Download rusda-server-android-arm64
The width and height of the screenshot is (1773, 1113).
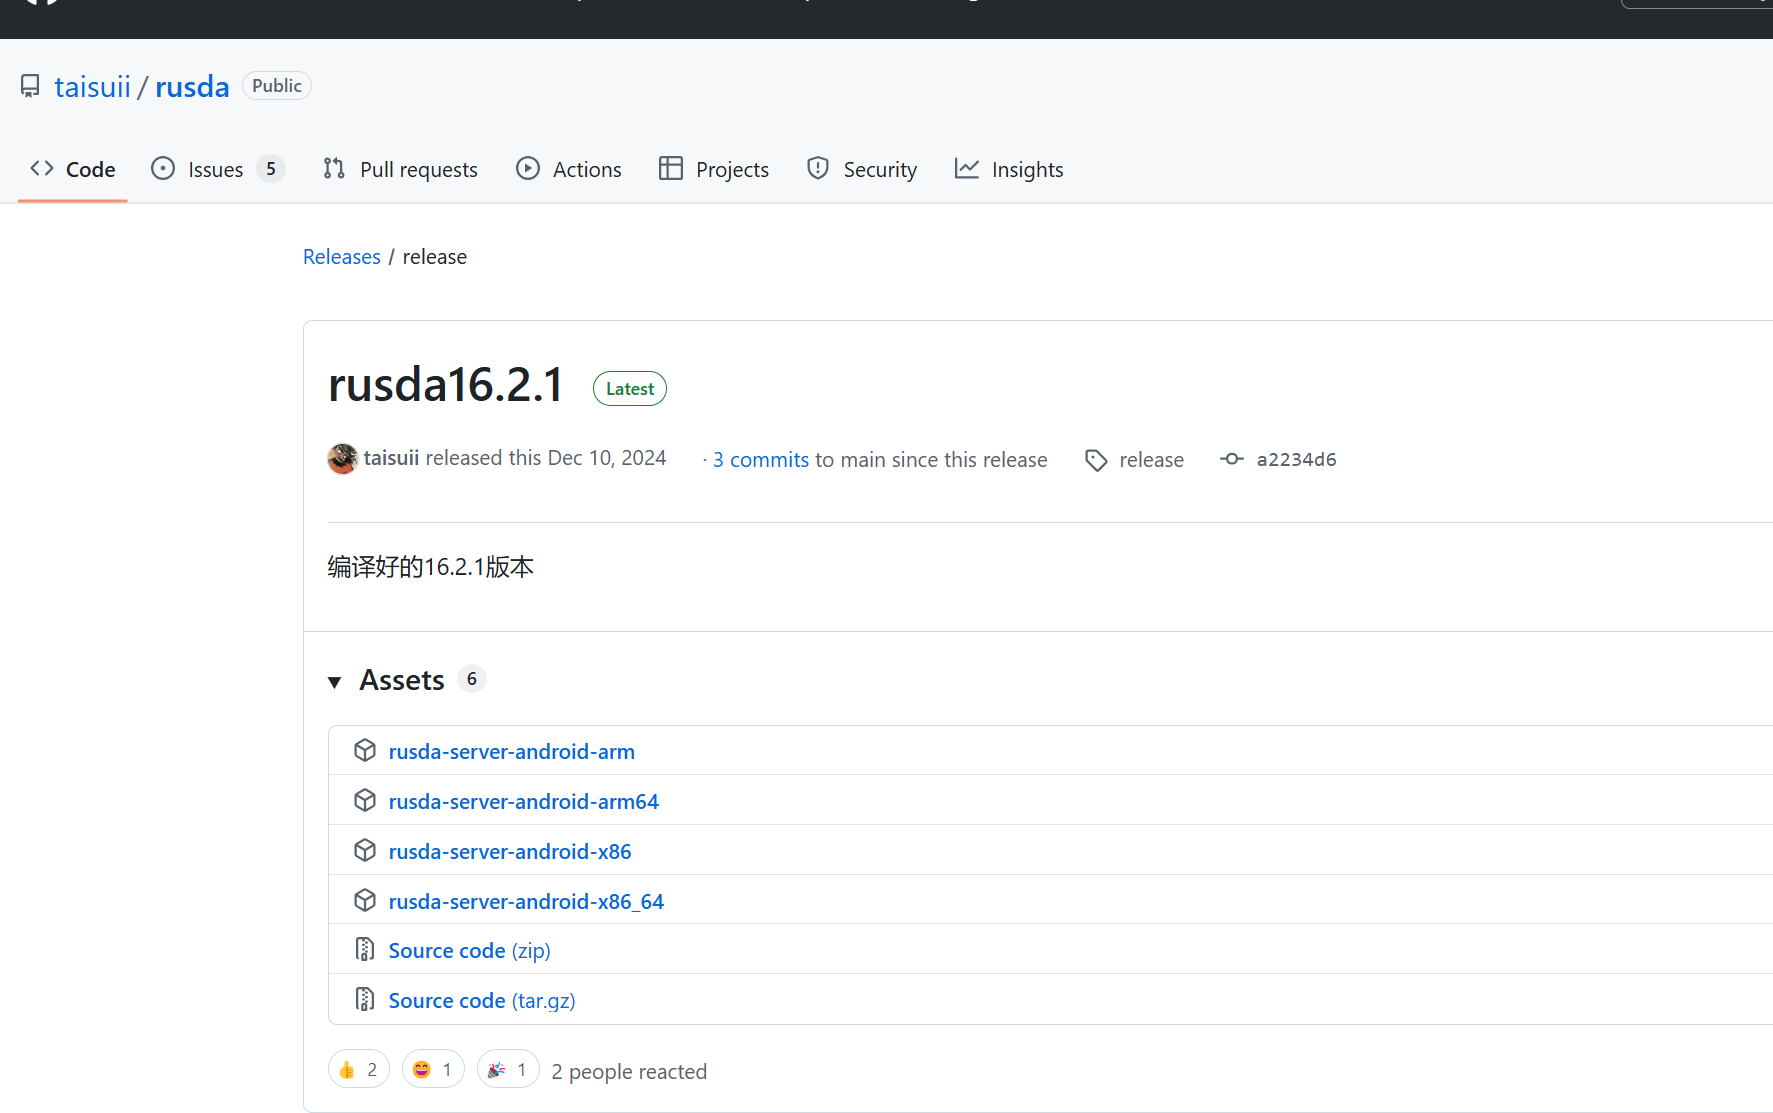click(x=524, y=802)
